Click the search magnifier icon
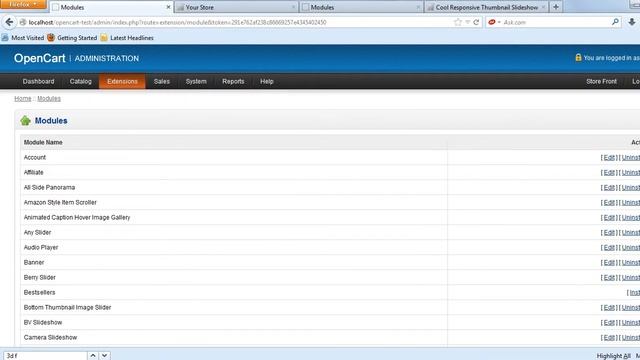Screen dimensions: 640x360 click(615, 22)
